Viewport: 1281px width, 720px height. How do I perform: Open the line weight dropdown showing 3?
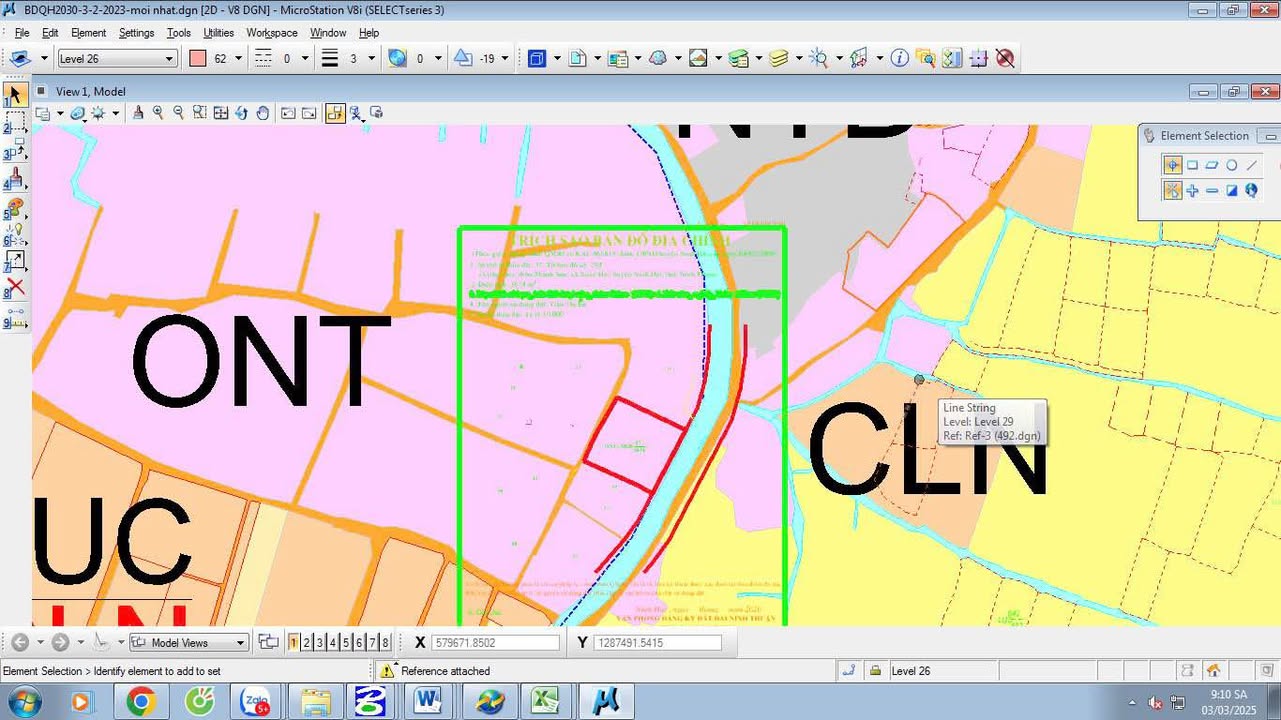point(371,59)
